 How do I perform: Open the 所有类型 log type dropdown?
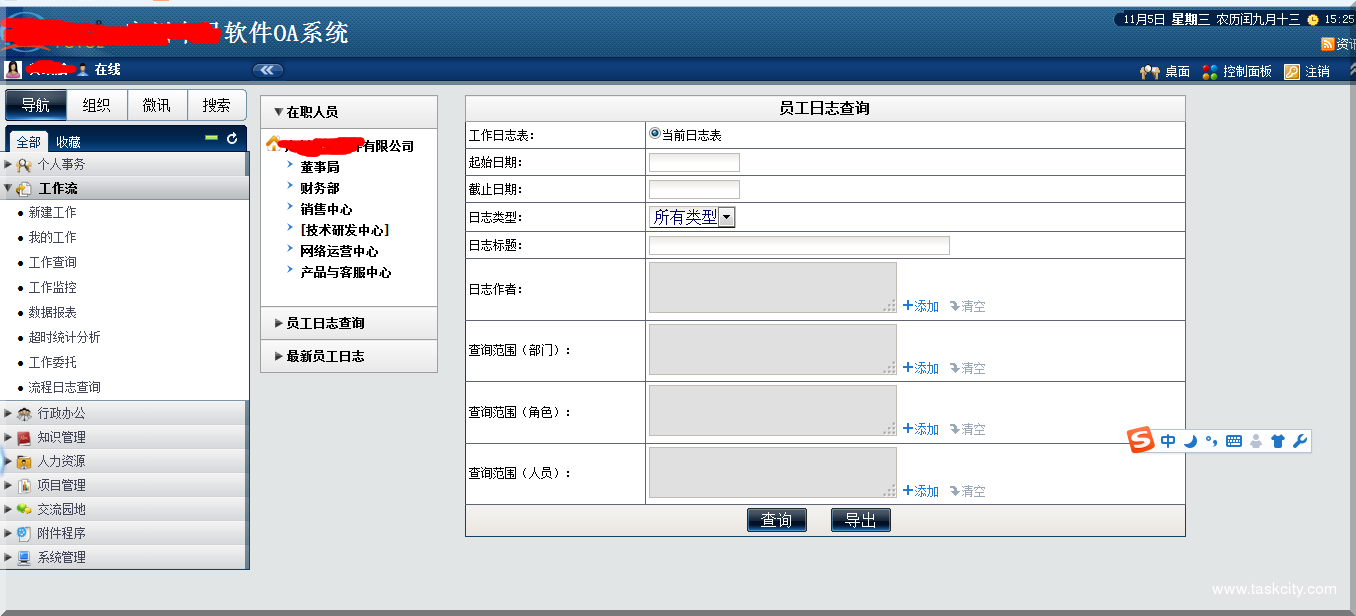(726, 217)
